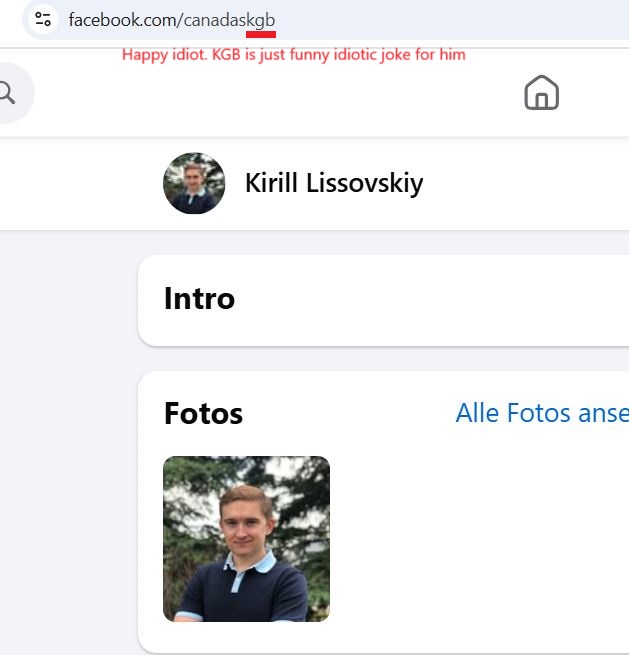Screen dimensions: 629x655
Task: Open the photo thumbnail under Fotos
Action: [x=246, y=539]
